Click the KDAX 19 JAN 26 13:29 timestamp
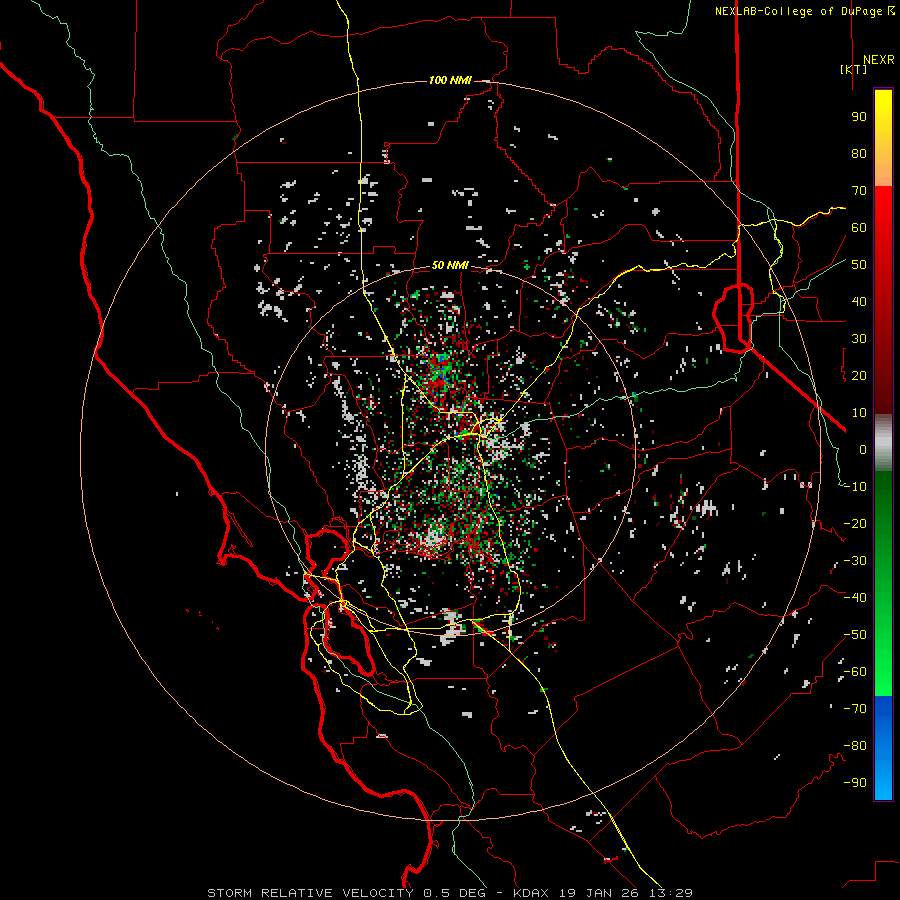The width and height of the screenshot is (900, 900). click(603, 893)
